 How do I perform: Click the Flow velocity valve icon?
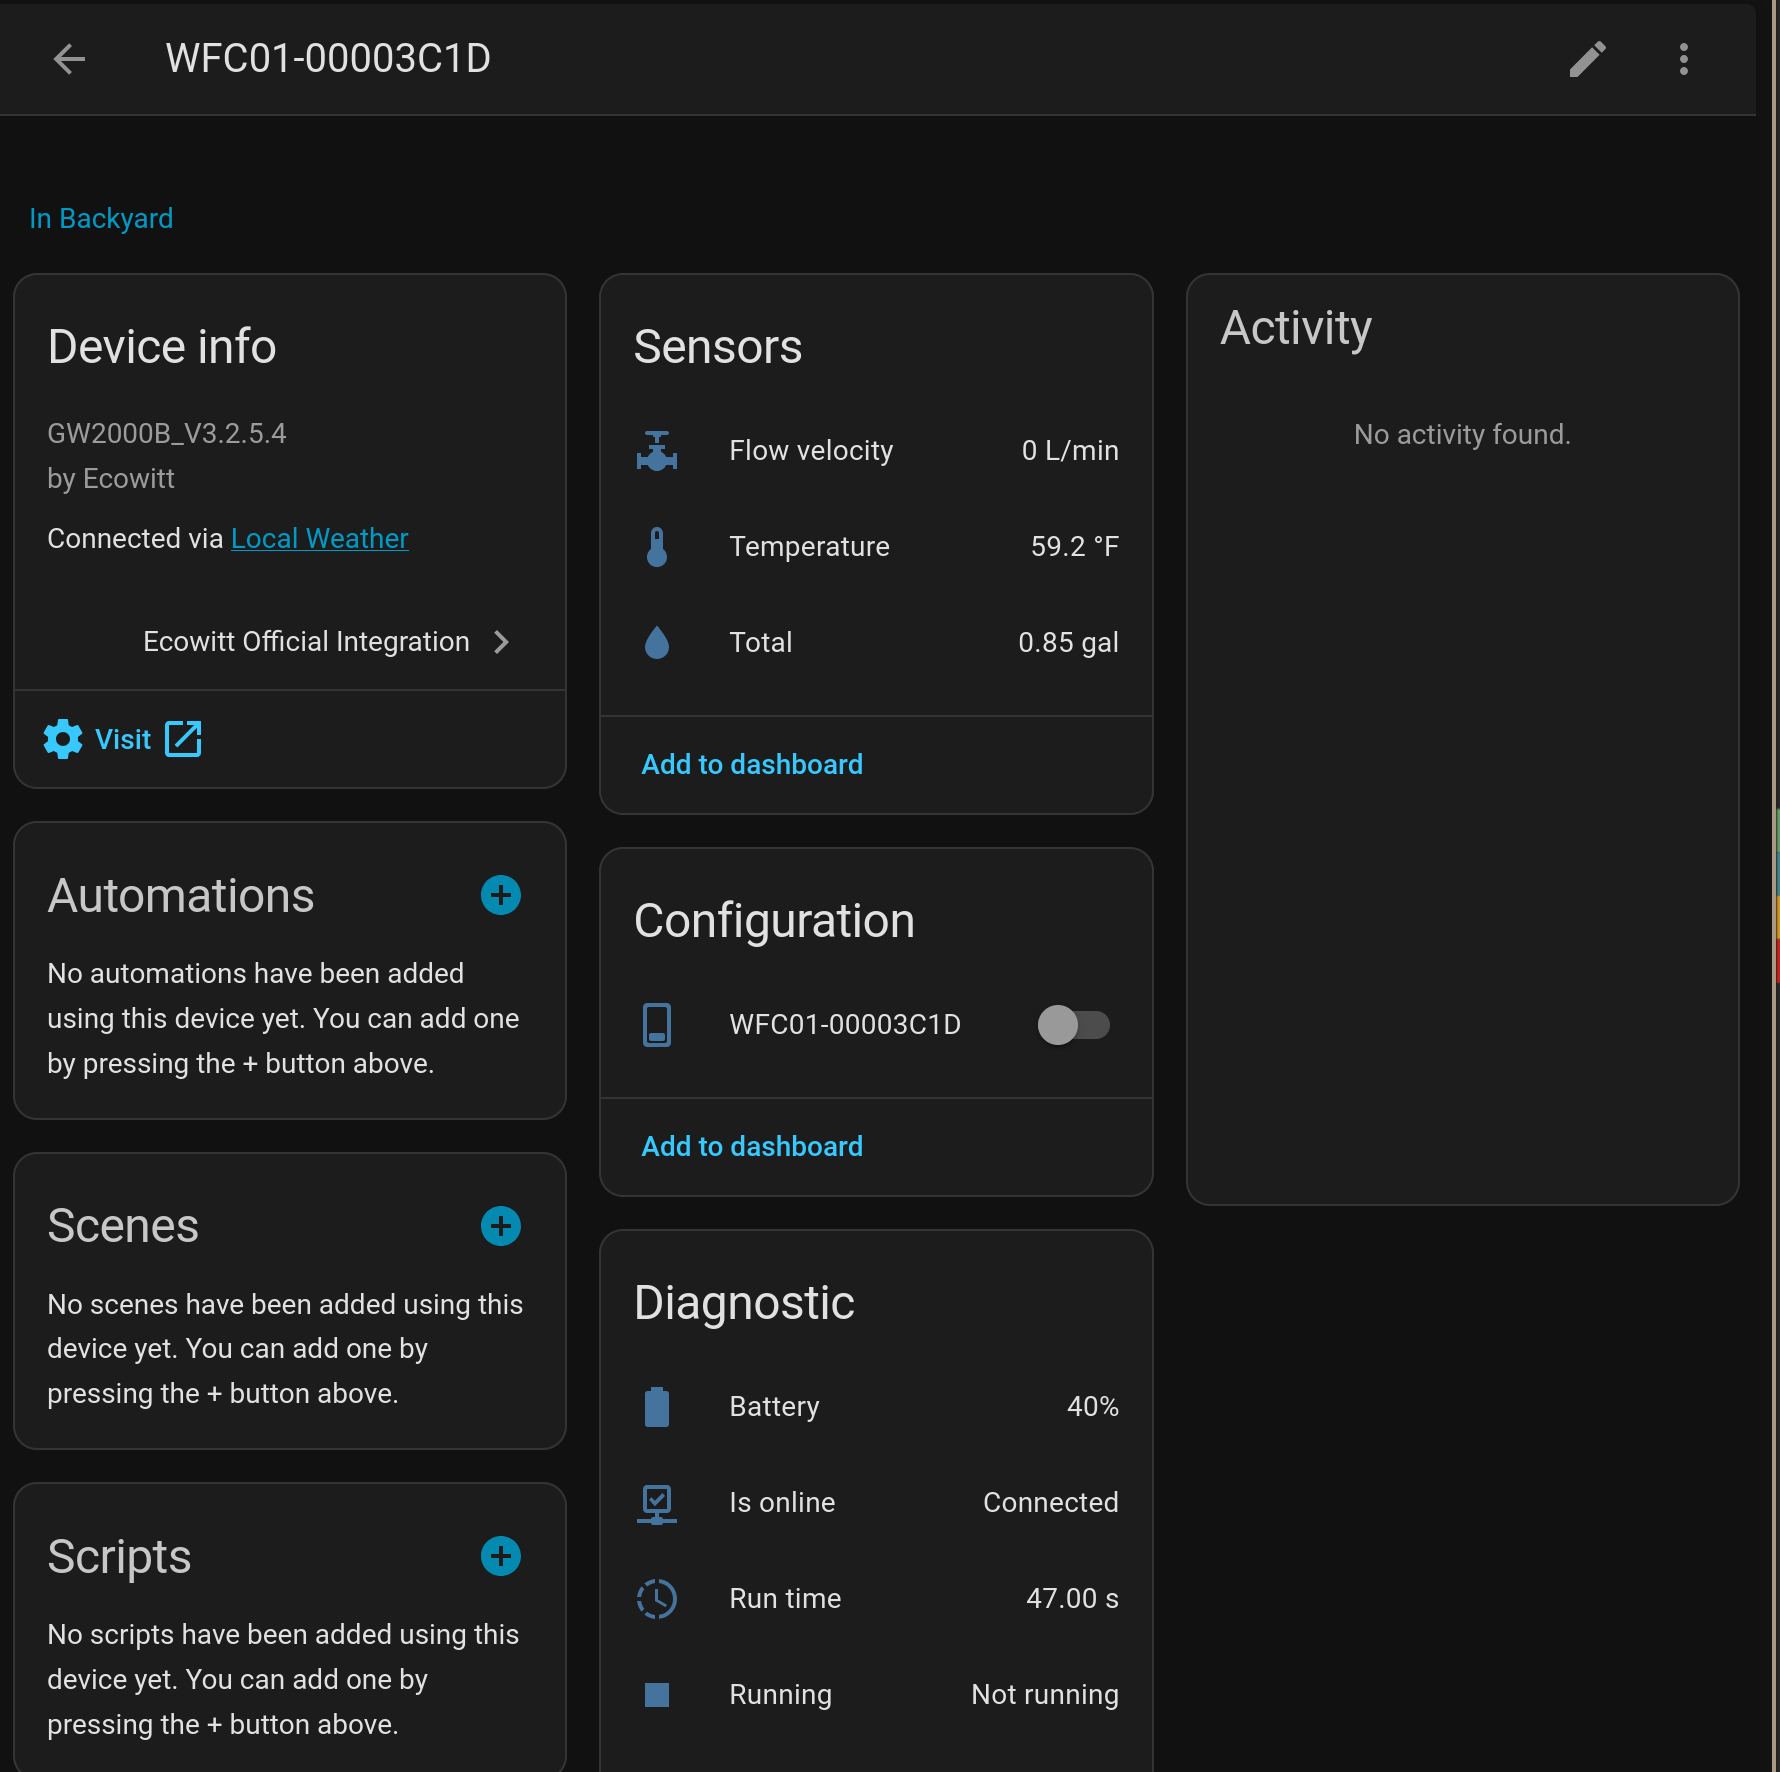[x=657, y=451]
